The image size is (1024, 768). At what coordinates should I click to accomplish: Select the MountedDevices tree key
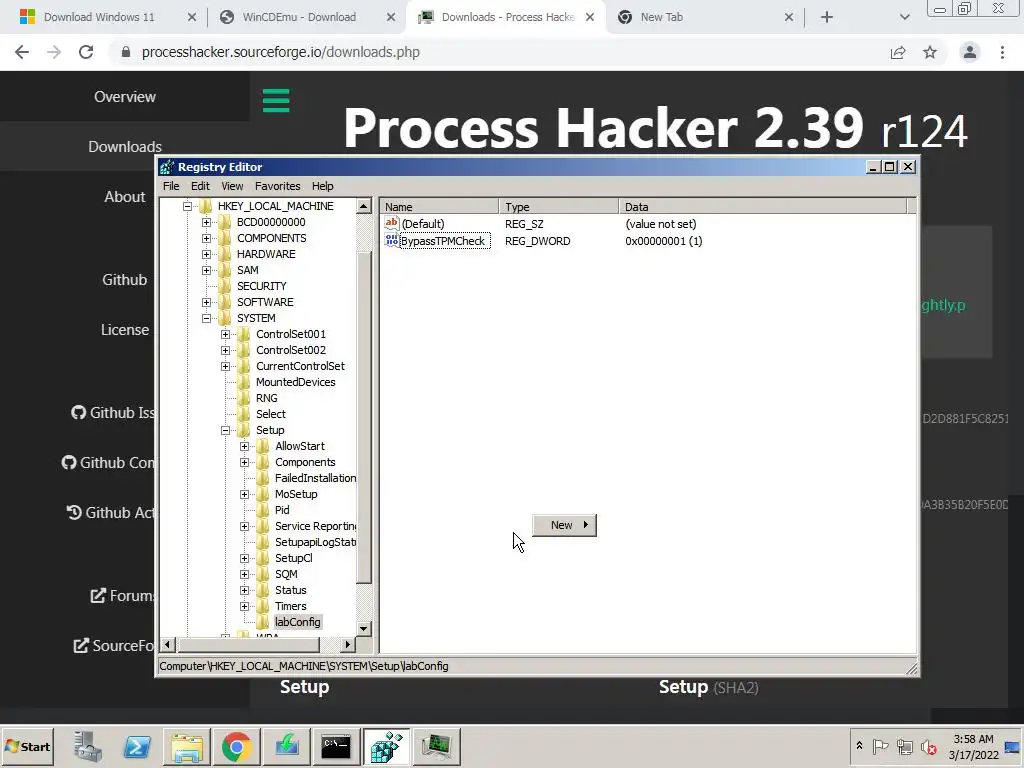click(x=295, y=382)
